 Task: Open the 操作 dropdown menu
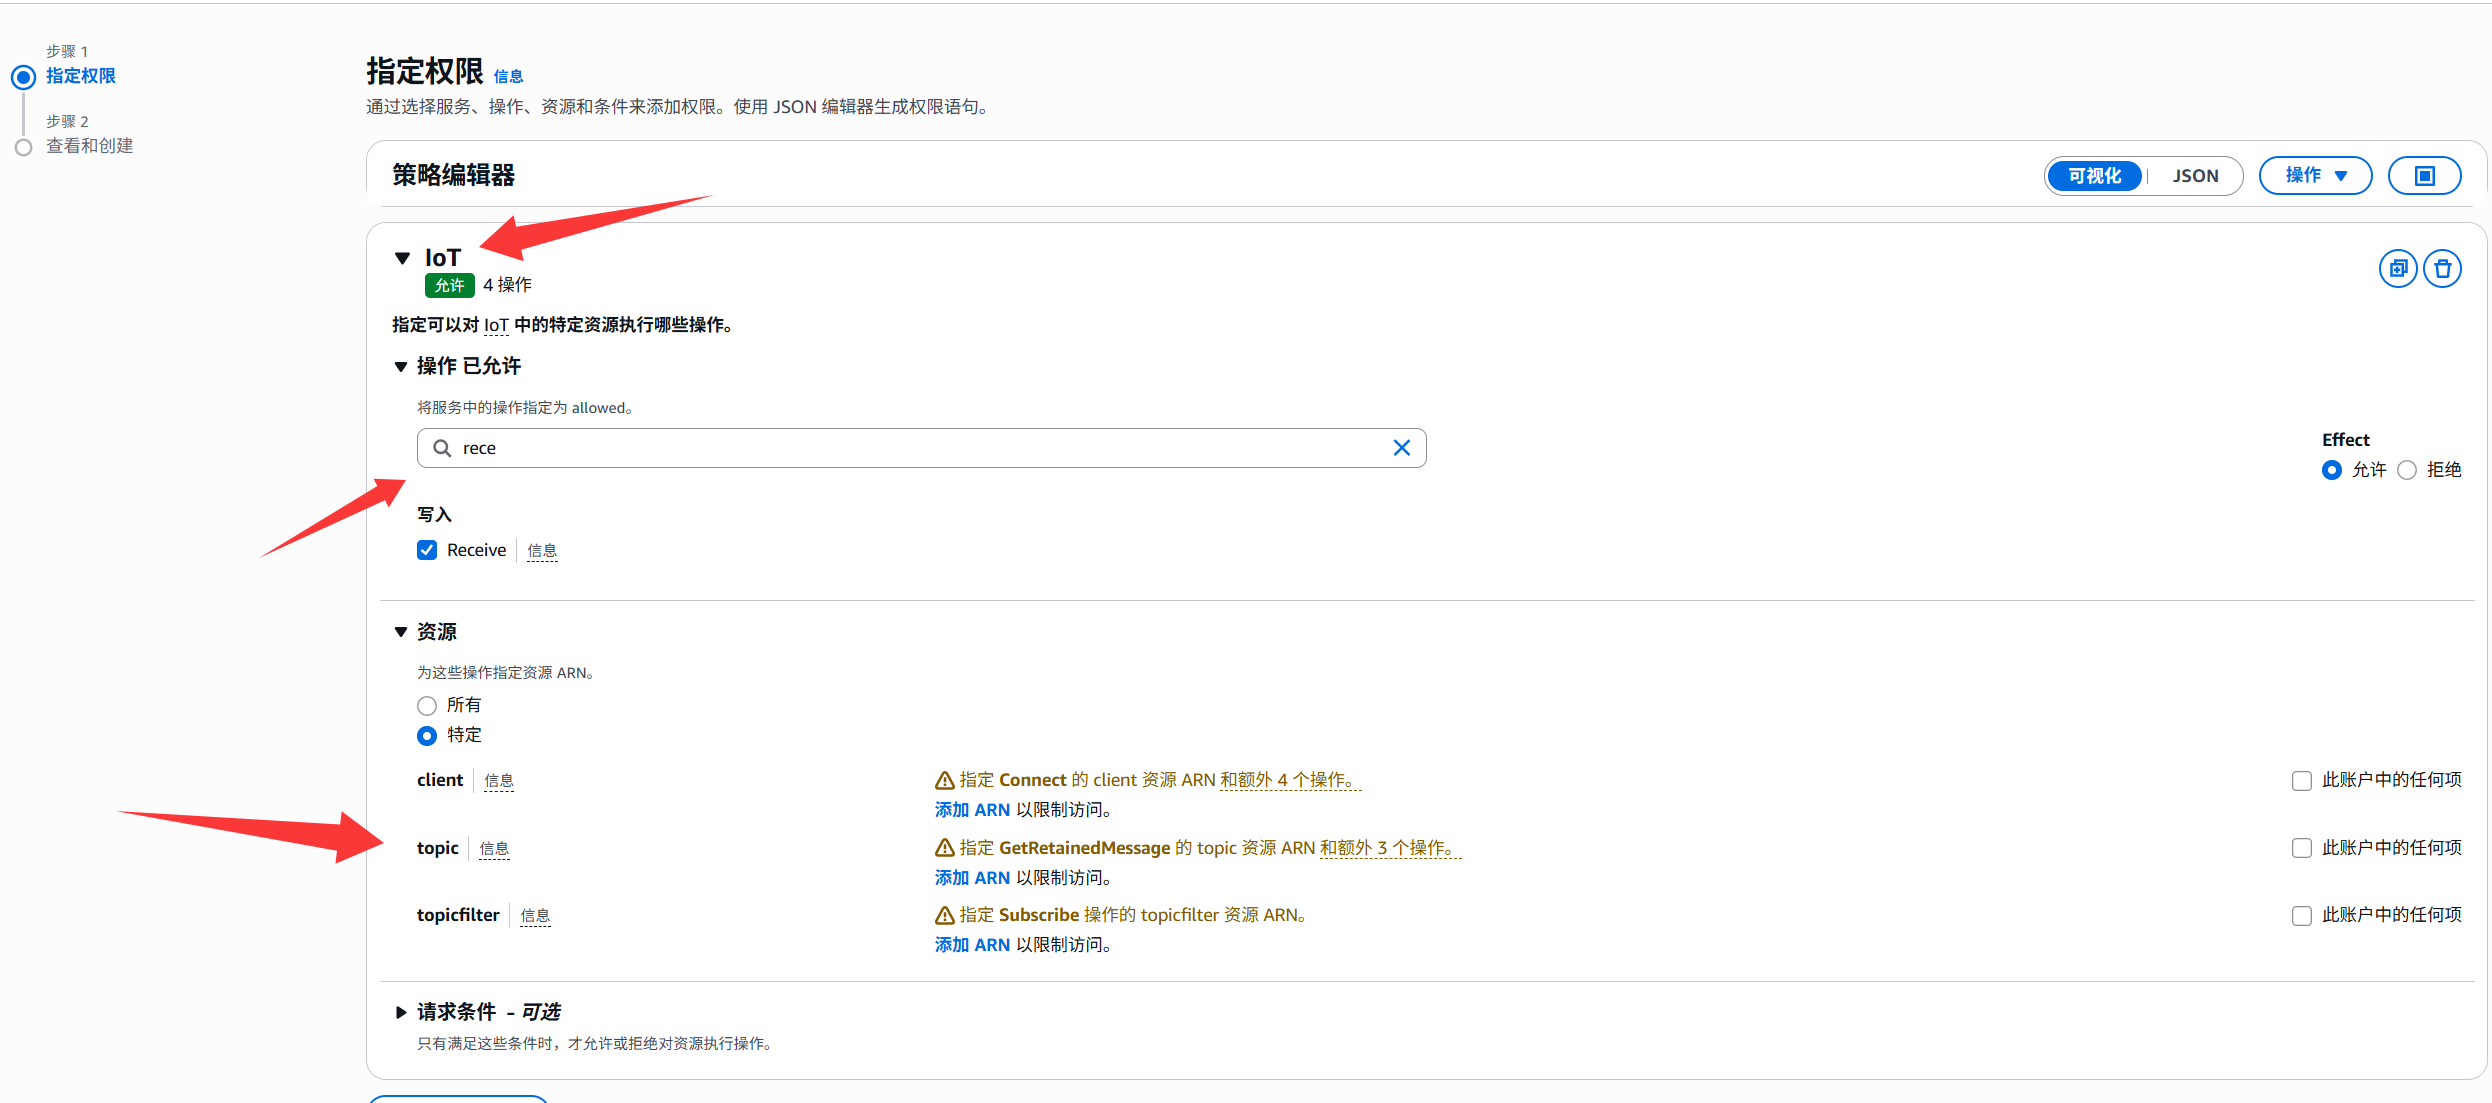pos(2315,176)
